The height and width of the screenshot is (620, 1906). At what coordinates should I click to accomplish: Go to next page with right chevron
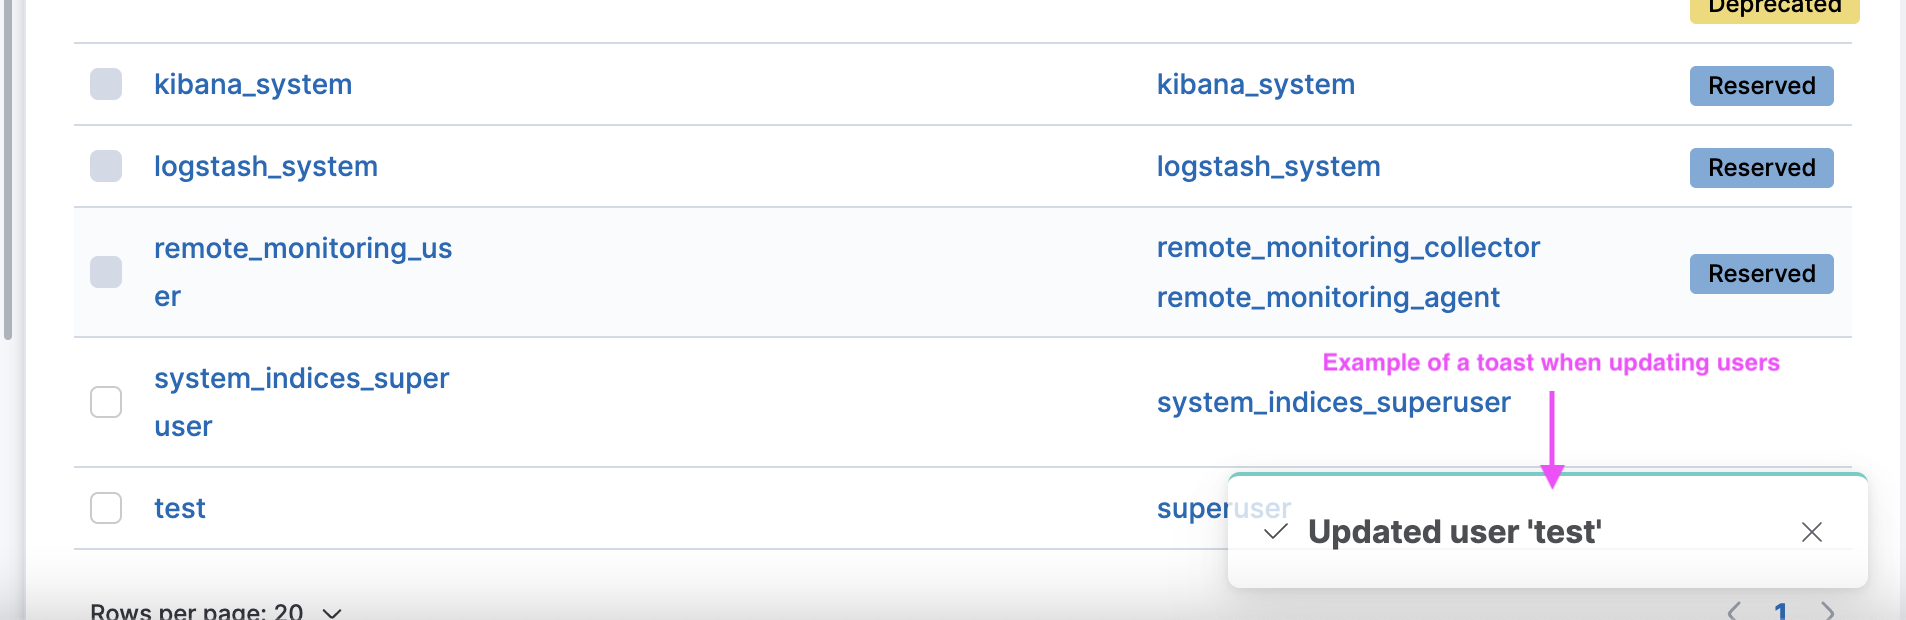(1828, 610)
